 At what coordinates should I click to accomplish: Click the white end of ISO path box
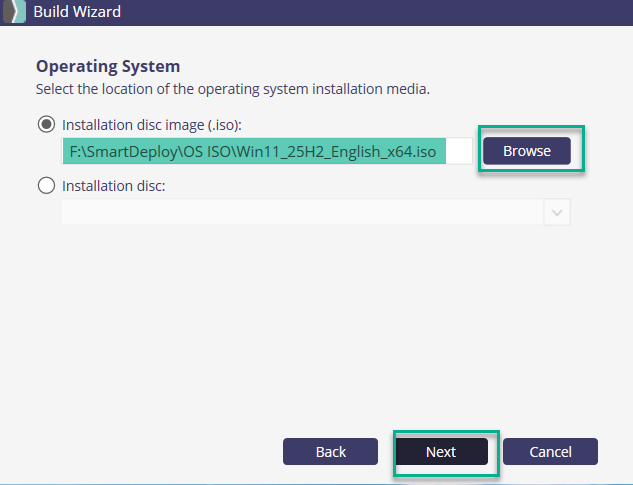pos(459,151)
